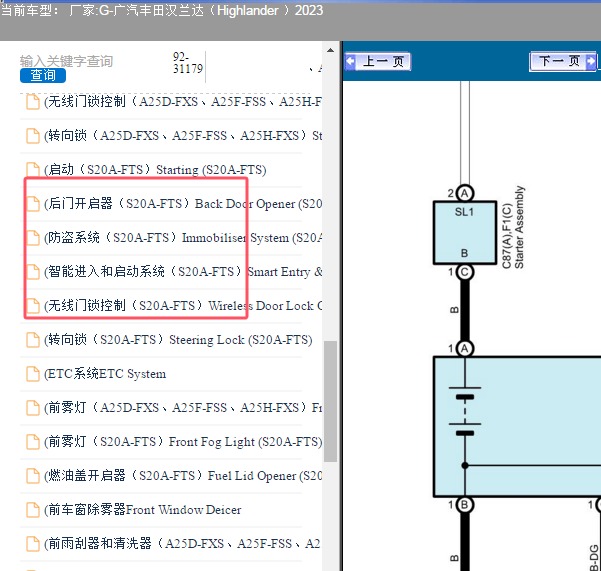Open 无线门锁控制 (A25D-FXS) entry
The height and width of the screenshot is (571, 601).
click(x=182, y=102)
